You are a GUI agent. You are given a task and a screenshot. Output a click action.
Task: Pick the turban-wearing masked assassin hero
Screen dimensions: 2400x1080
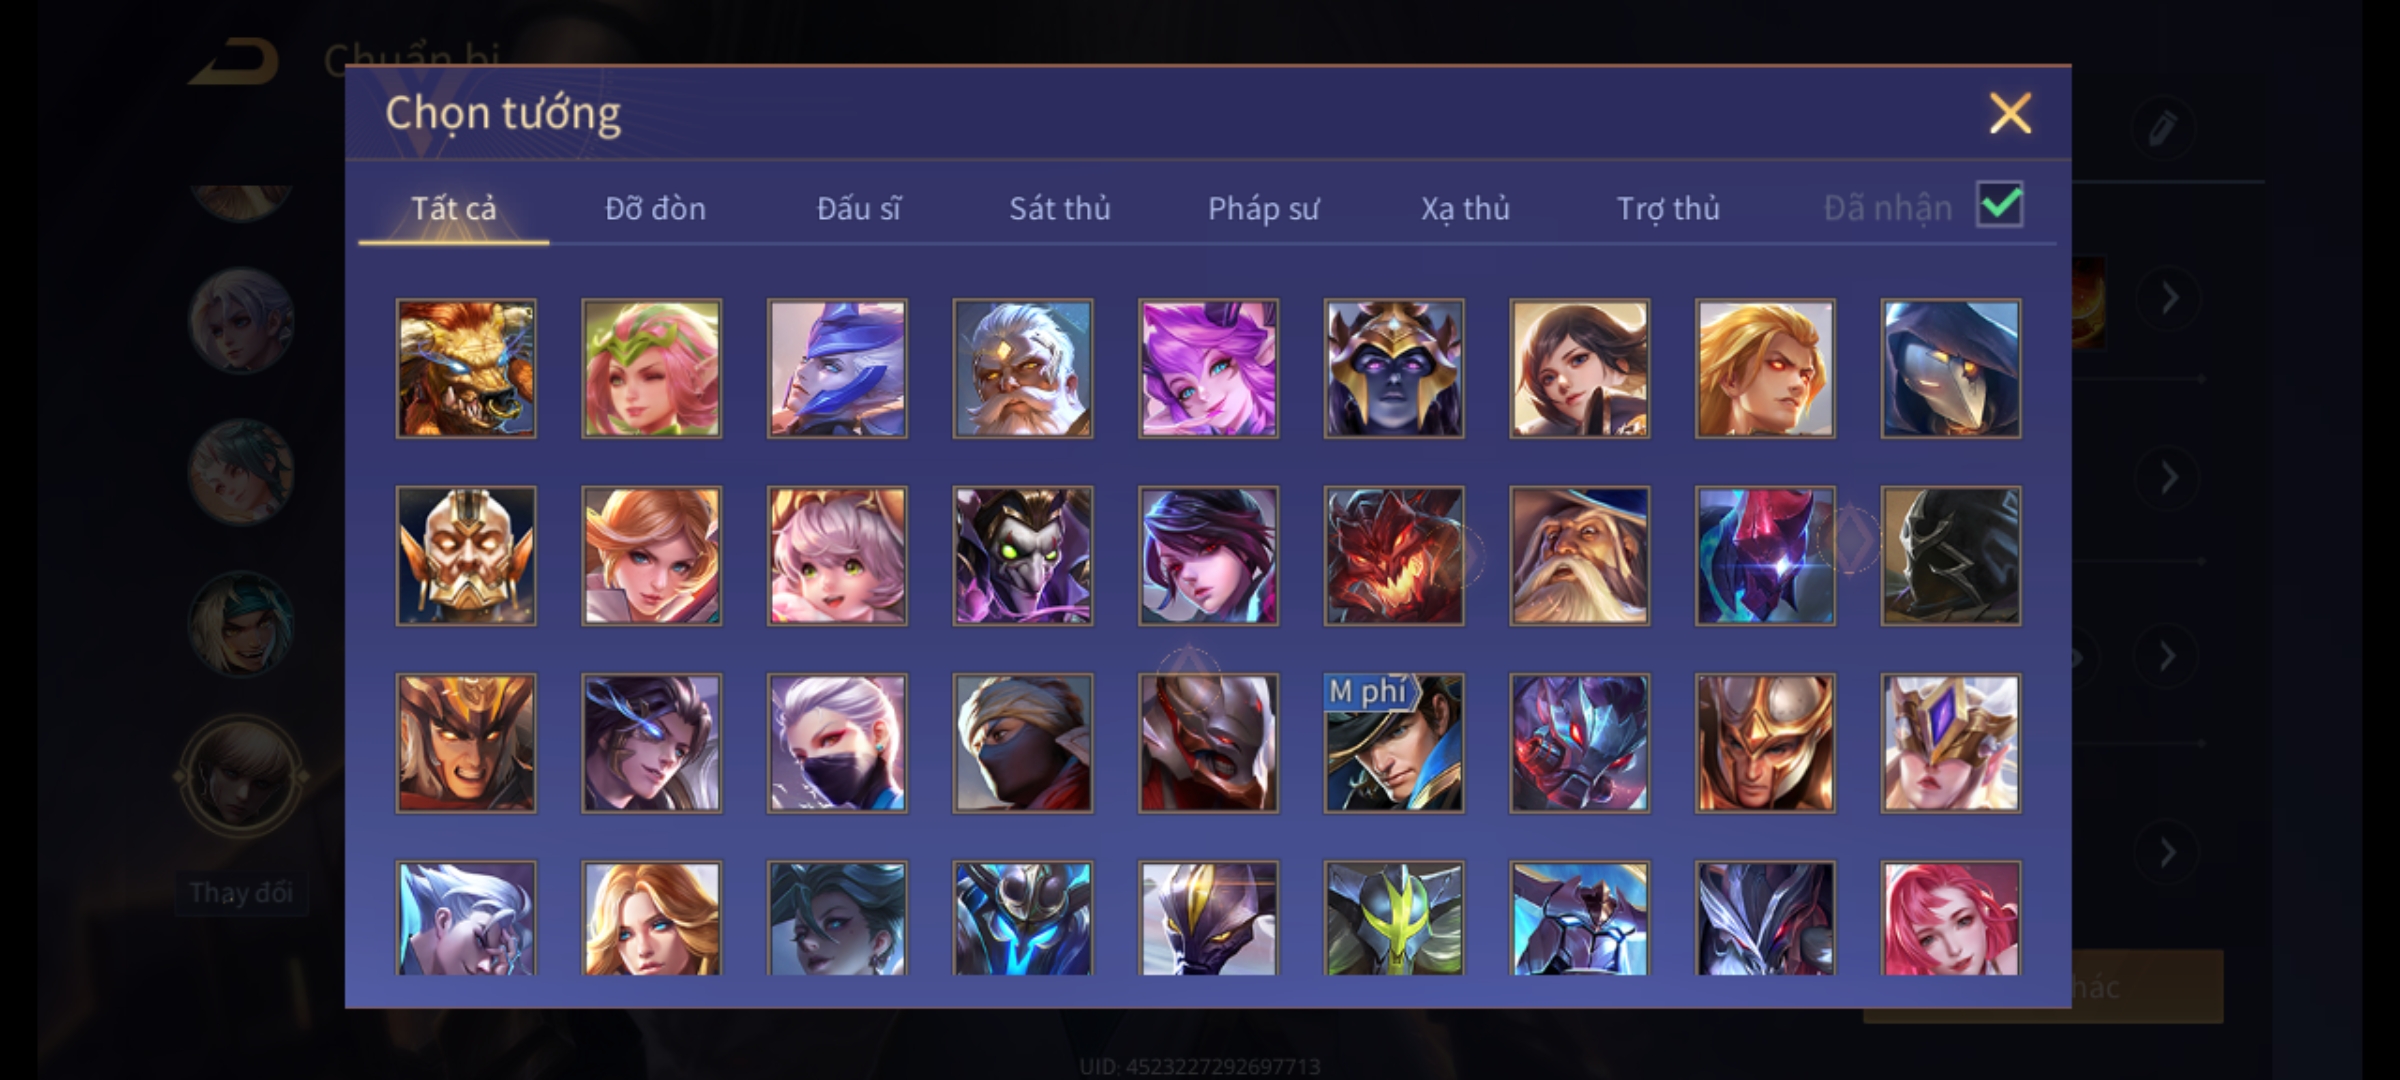pos(1023,743)
